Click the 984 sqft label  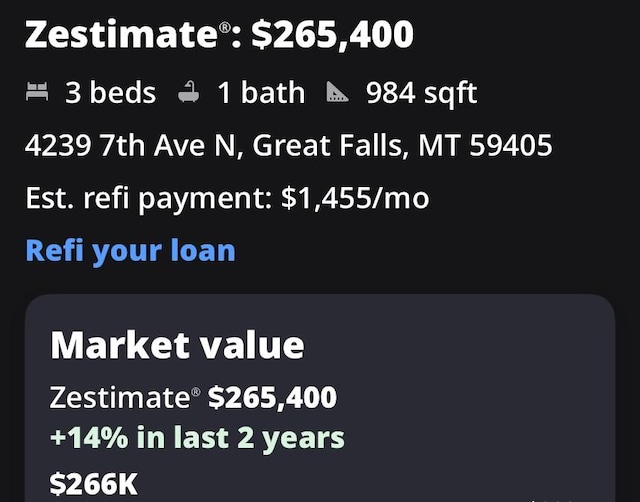click(x=422, y=93)
